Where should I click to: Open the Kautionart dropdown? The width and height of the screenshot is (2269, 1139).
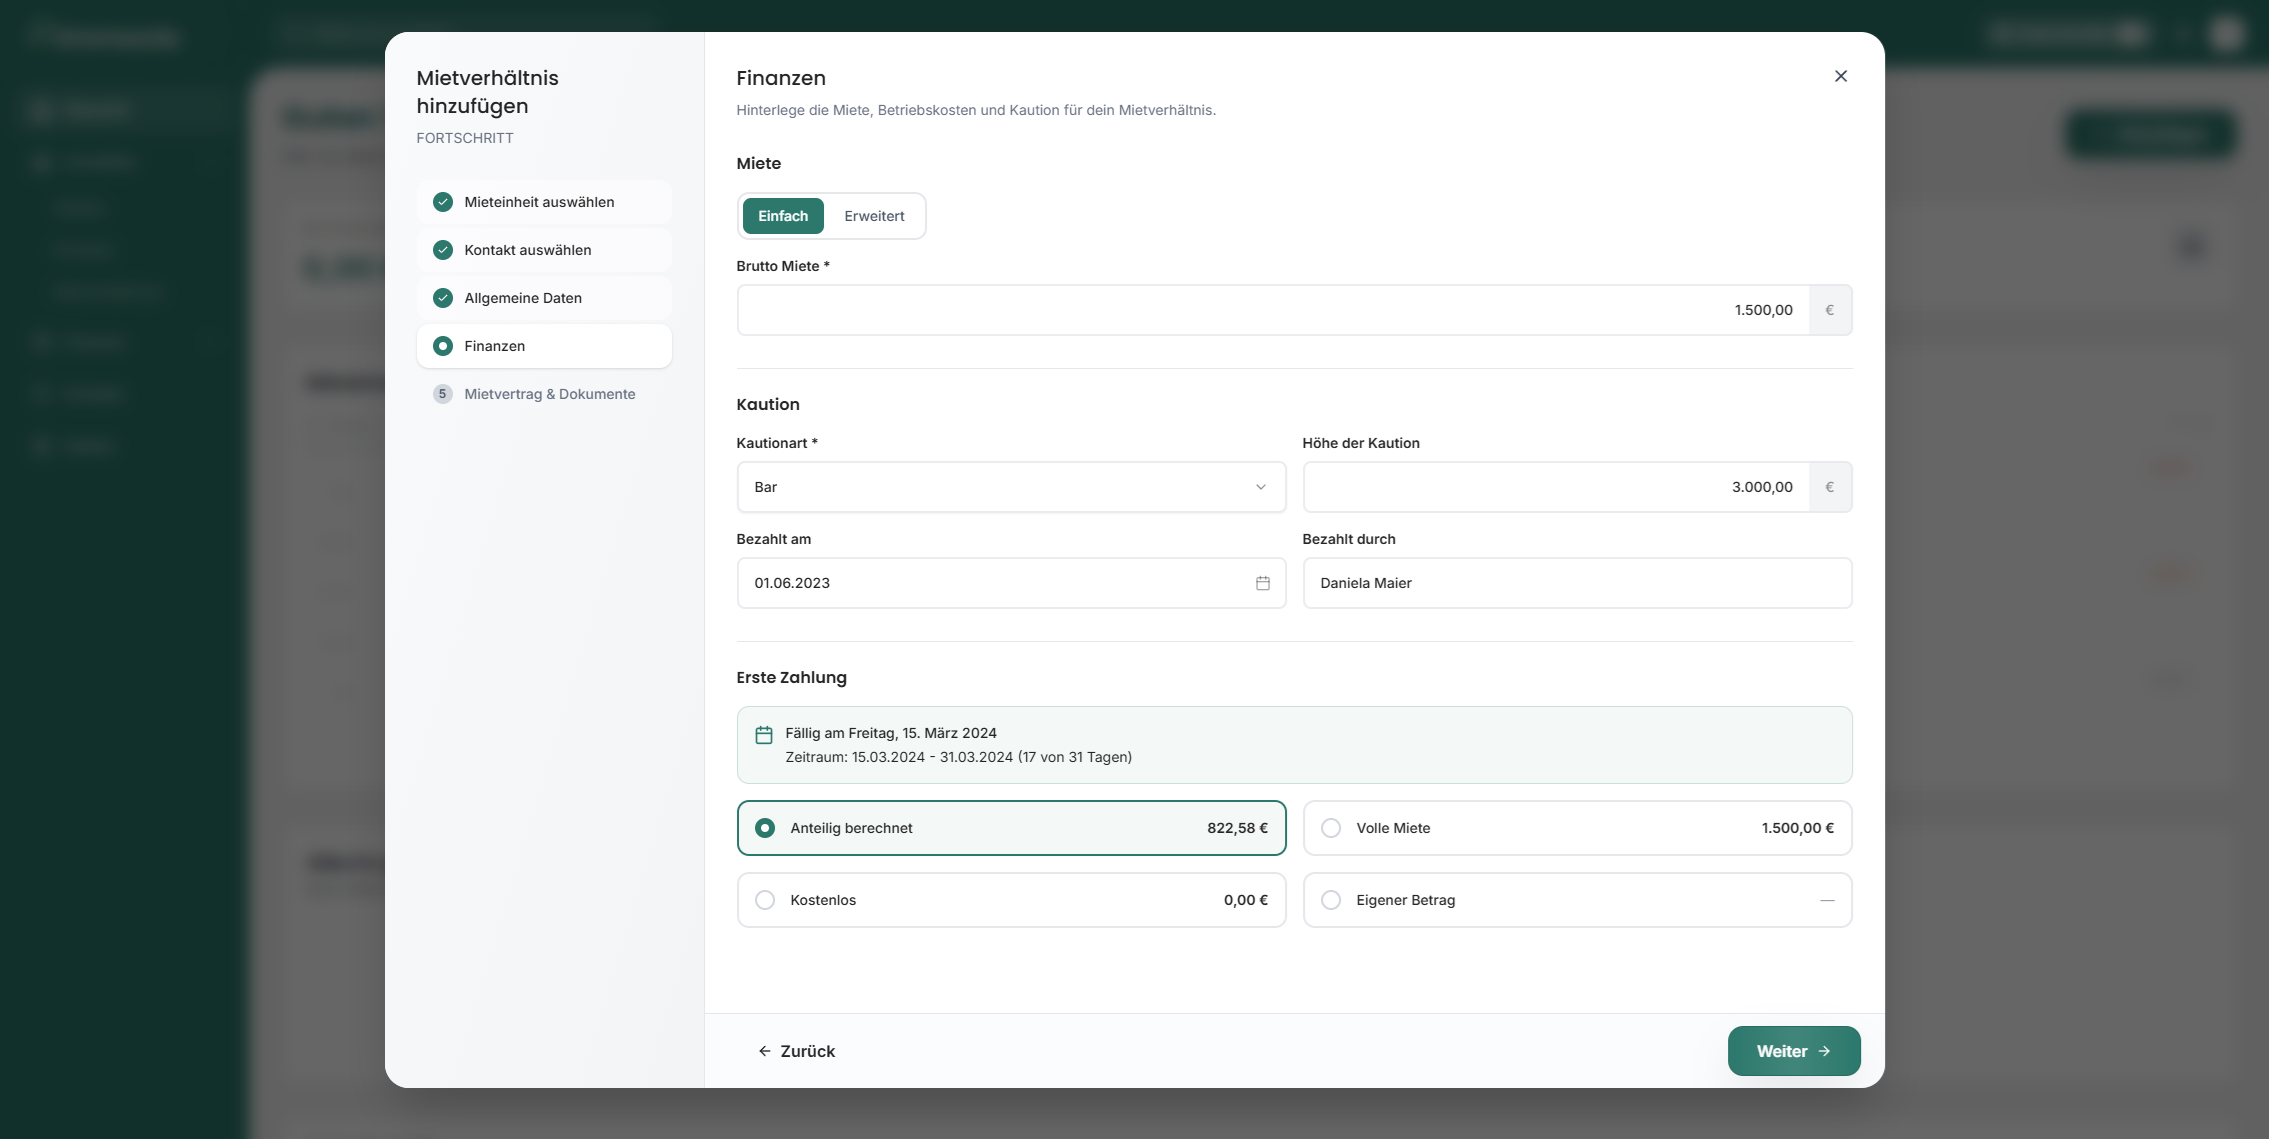1011,487
